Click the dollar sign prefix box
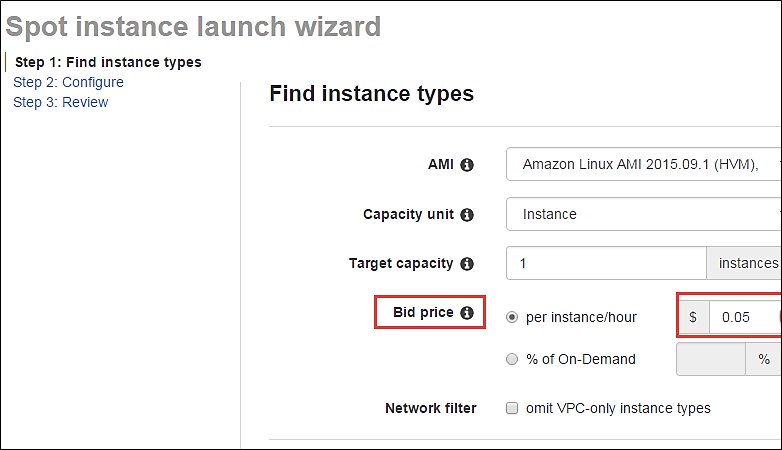 click(x=693, y=317)
